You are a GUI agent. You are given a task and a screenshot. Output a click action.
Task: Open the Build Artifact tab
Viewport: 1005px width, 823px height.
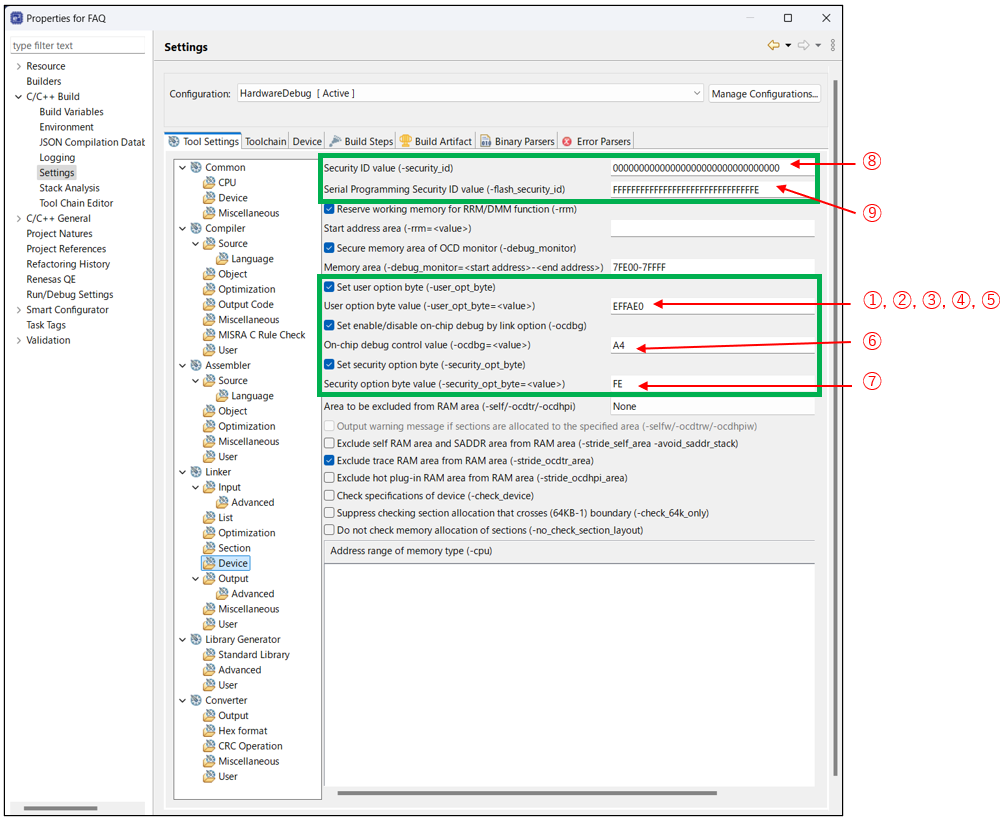(436, 142)
